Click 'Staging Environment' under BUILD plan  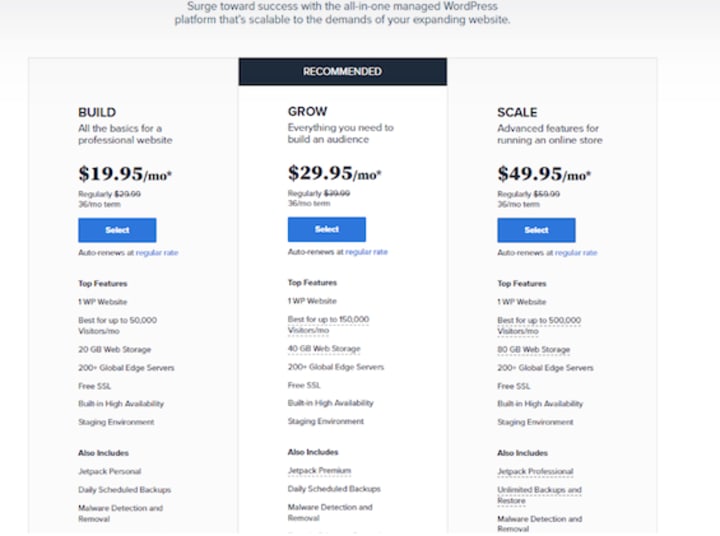[116, 422]
